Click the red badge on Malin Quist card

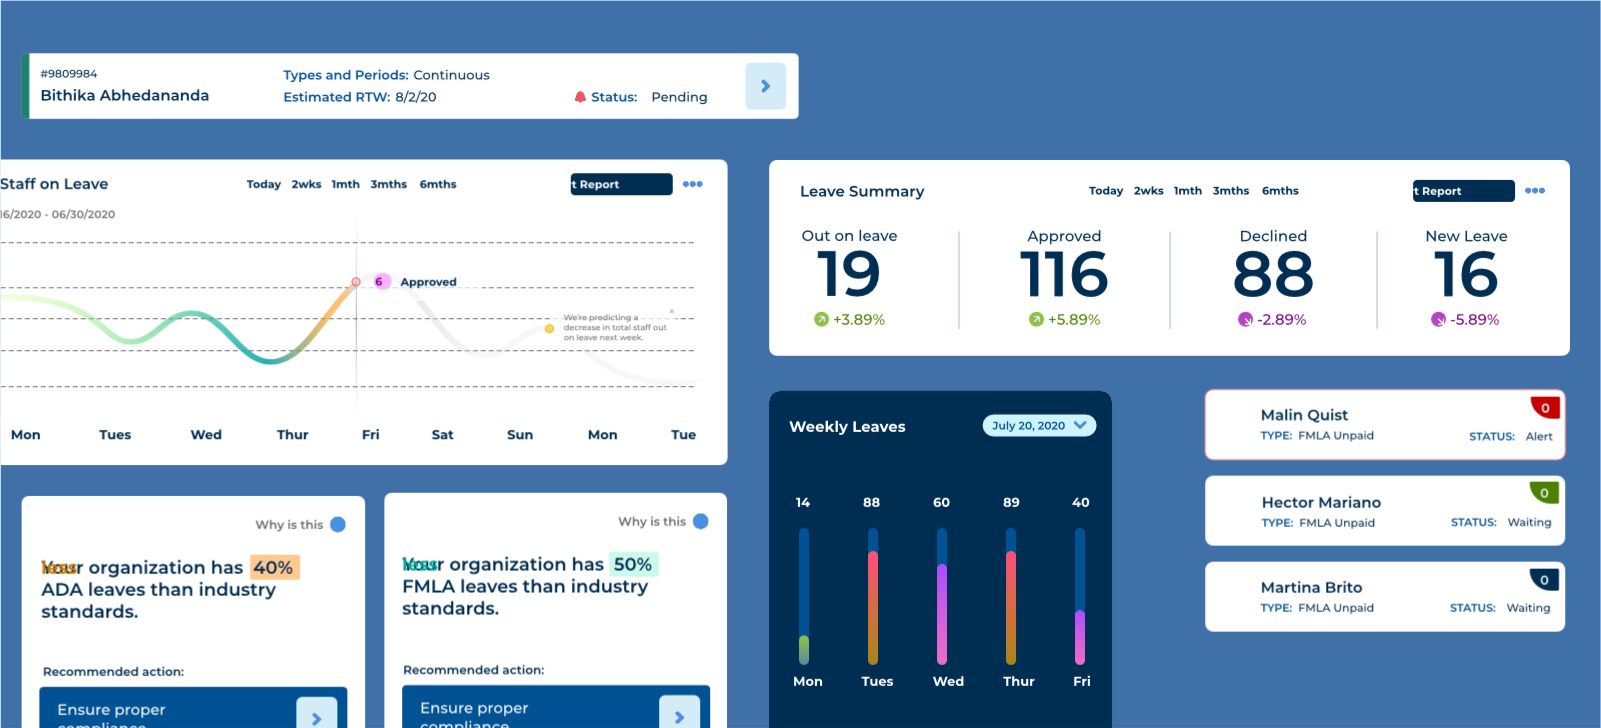[x=1545, y=407]
